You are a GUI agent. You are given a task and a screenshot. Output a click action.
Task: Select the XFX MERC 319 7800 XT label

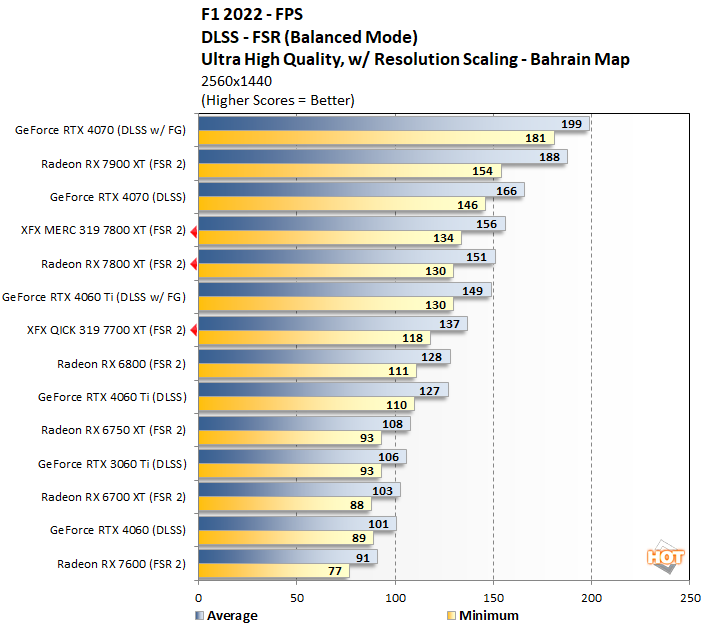pos(103,230)
